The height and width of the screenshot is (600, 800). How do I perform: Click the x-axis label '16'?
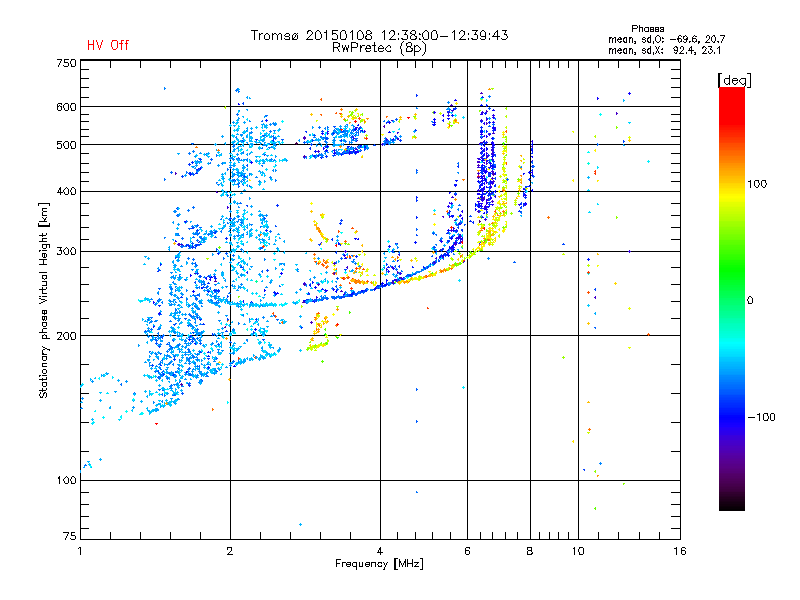pos(680,551)
